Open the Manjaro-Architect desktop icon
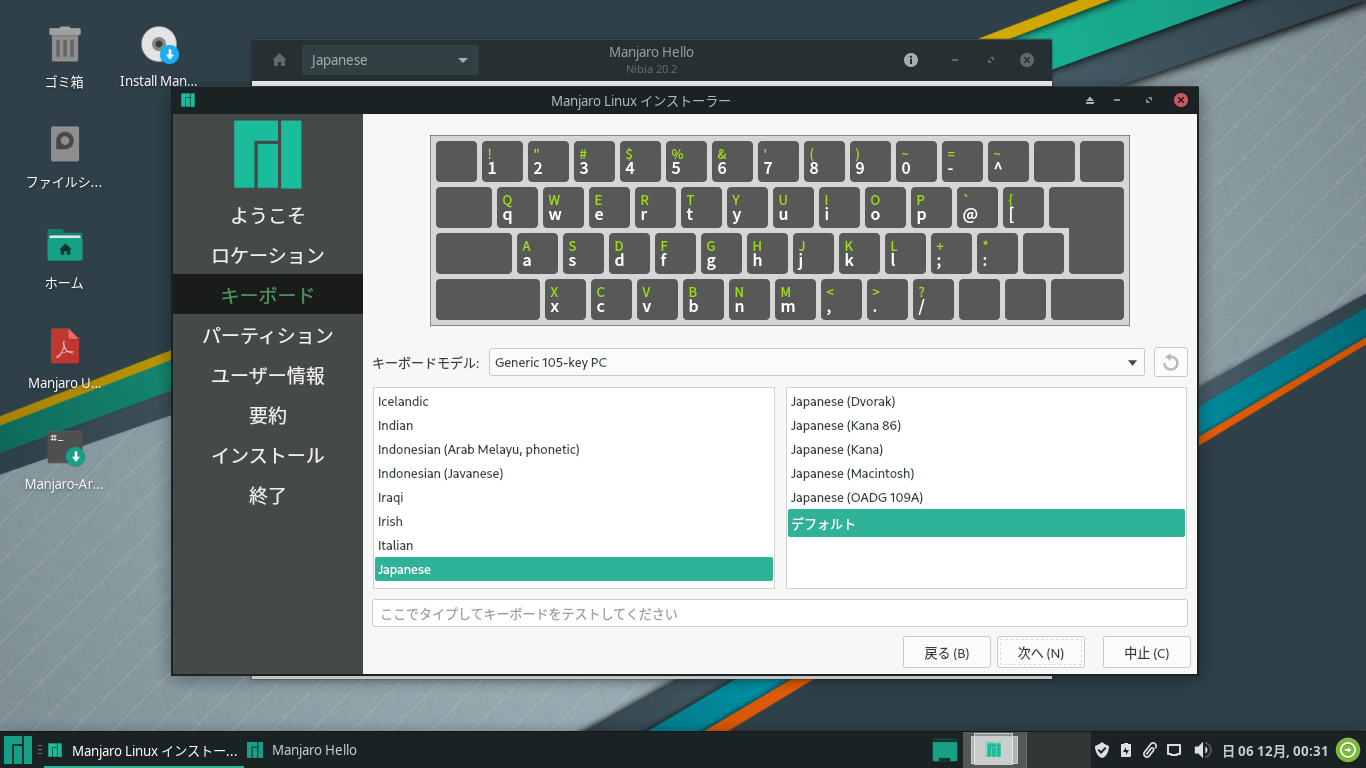Screen dimensions: 1366x768 (64, 448)
